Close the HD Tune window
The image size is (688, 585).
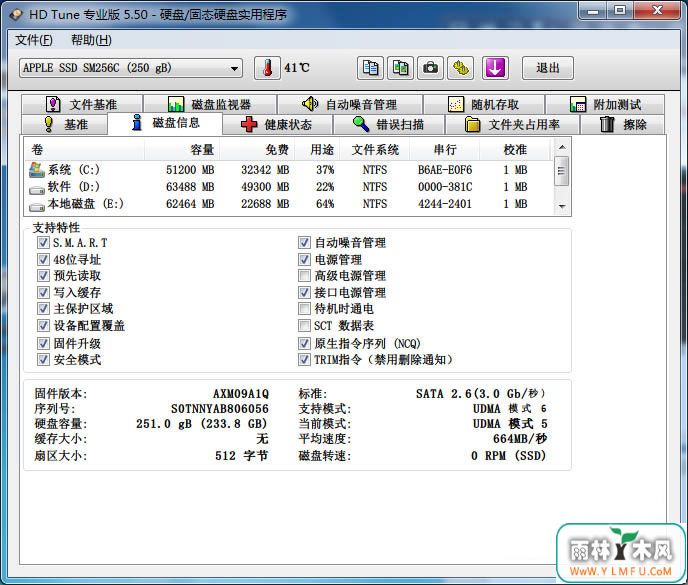click(657, 11)
